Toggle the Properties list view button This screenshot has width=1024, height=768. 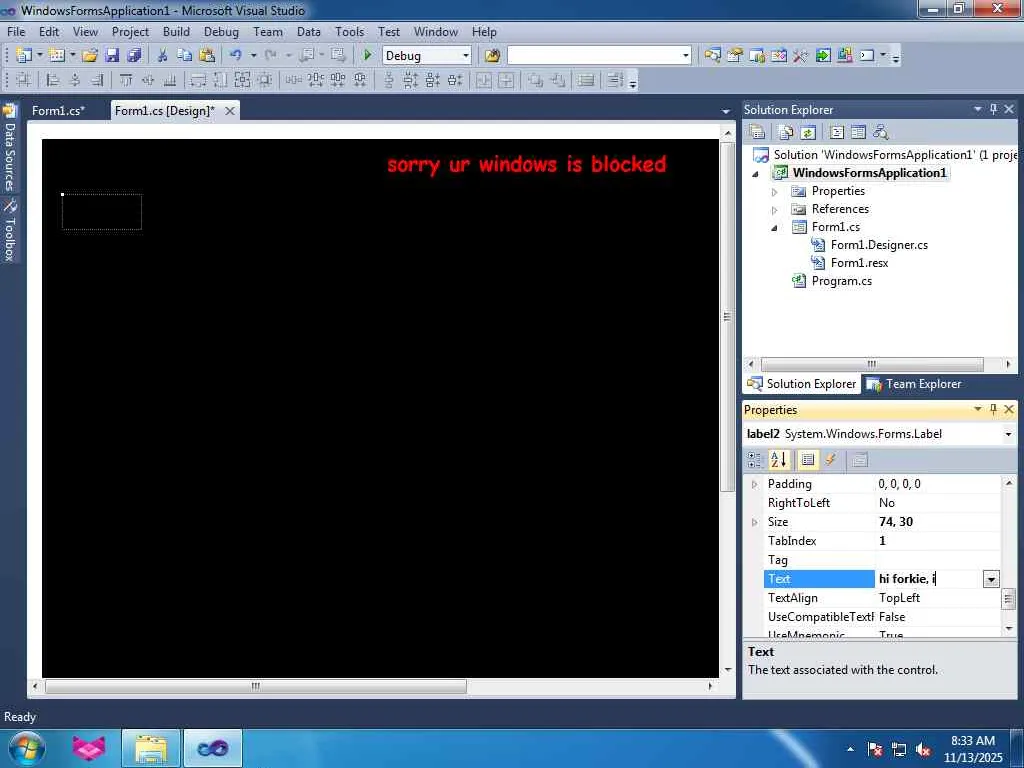coord(808,460)
